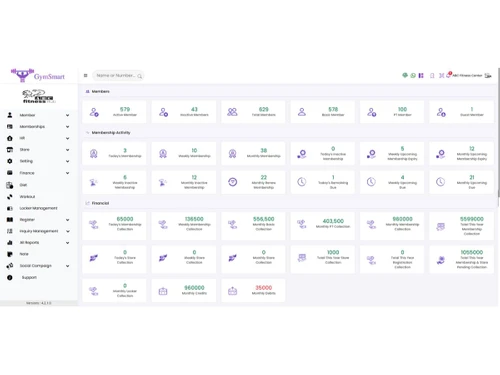The image size is (500, 375).
Task: Expand the Inquiry Management chevron
Action: [67, 231]
